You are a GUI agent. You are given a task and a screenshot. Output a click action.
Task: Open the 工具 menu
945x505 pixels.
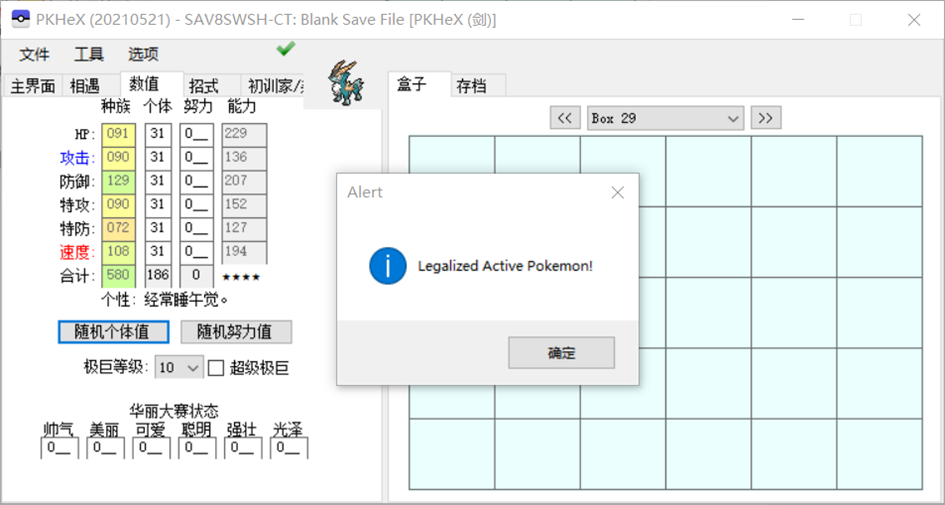click(x=89, y=55)
